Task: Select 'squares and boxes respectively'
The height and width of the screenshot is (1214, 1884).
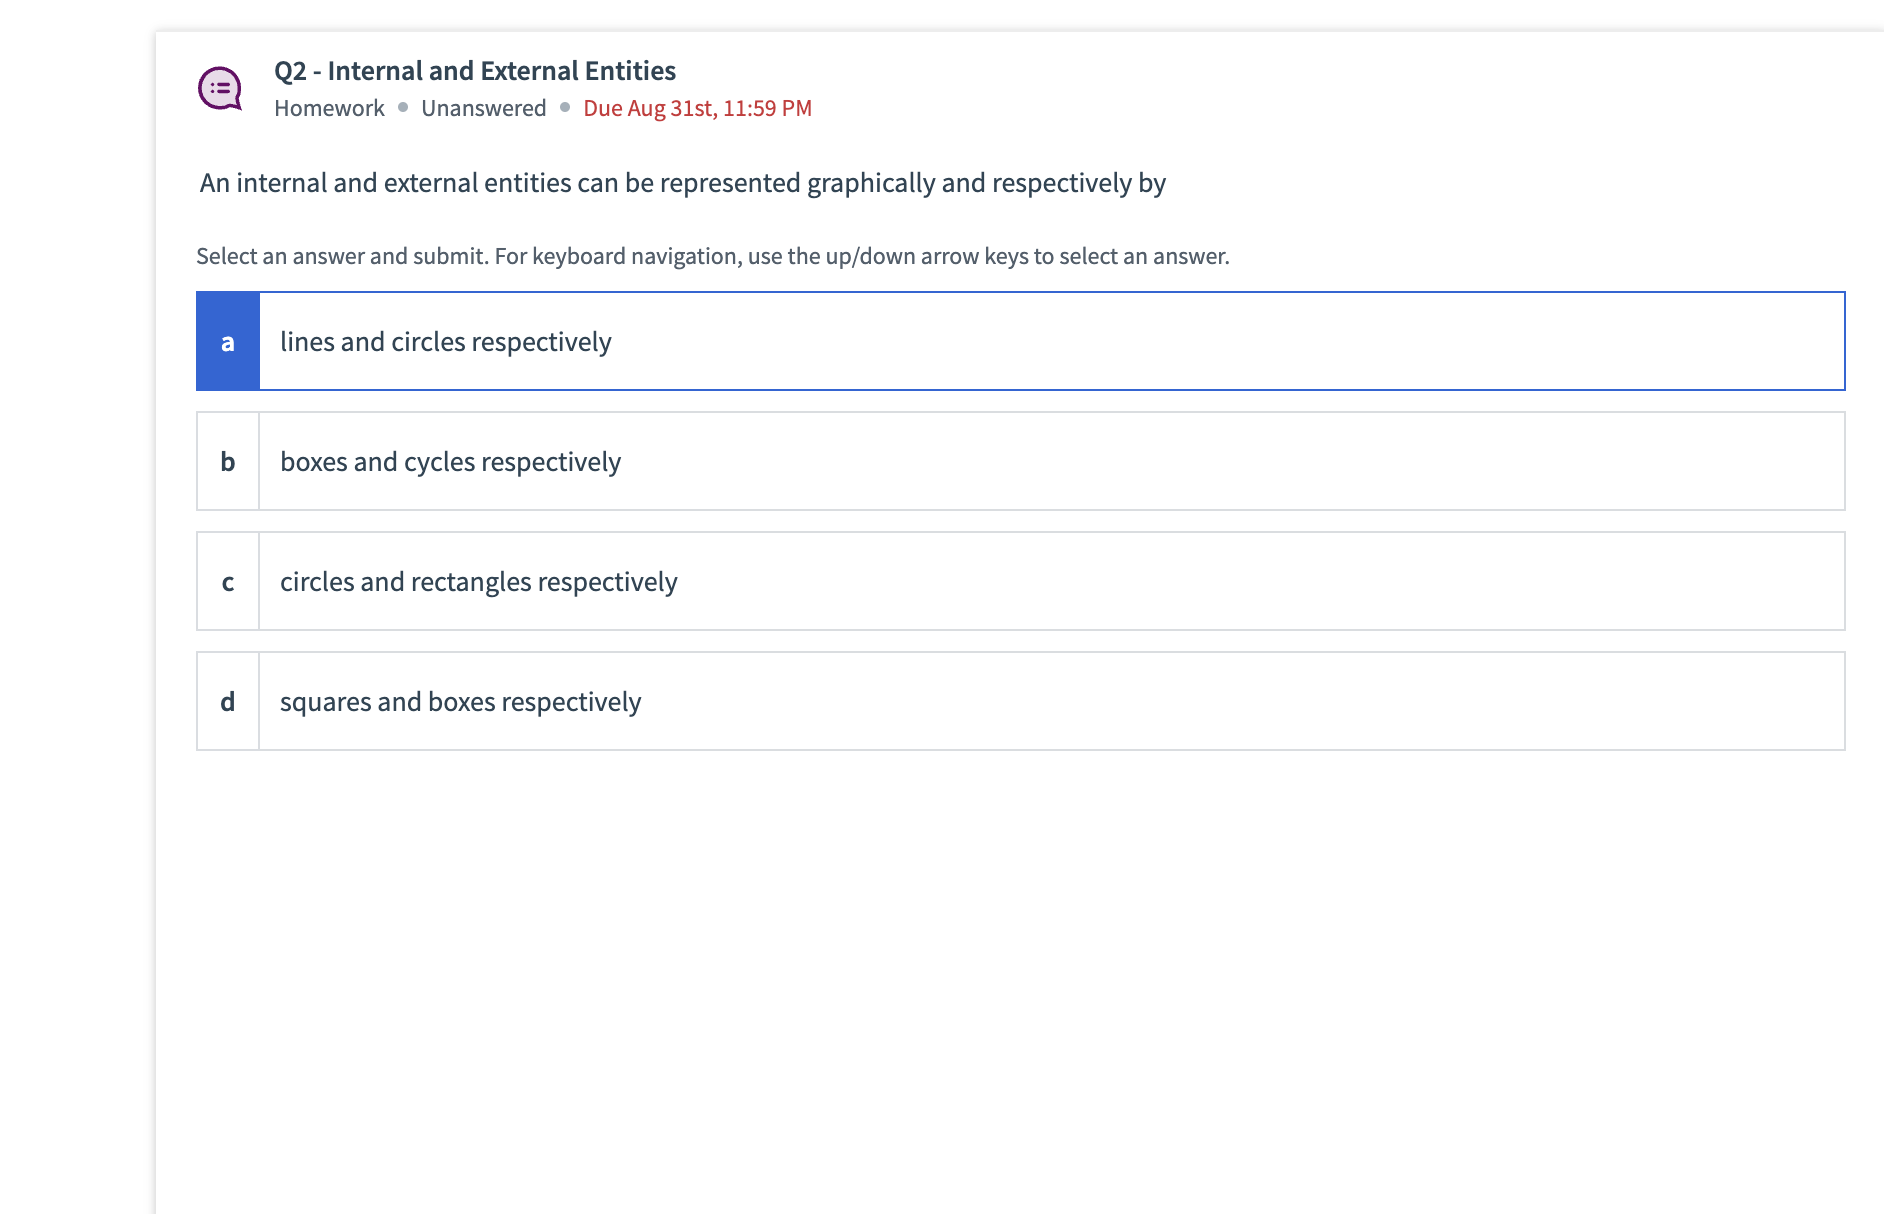Action: pos(460,701)
